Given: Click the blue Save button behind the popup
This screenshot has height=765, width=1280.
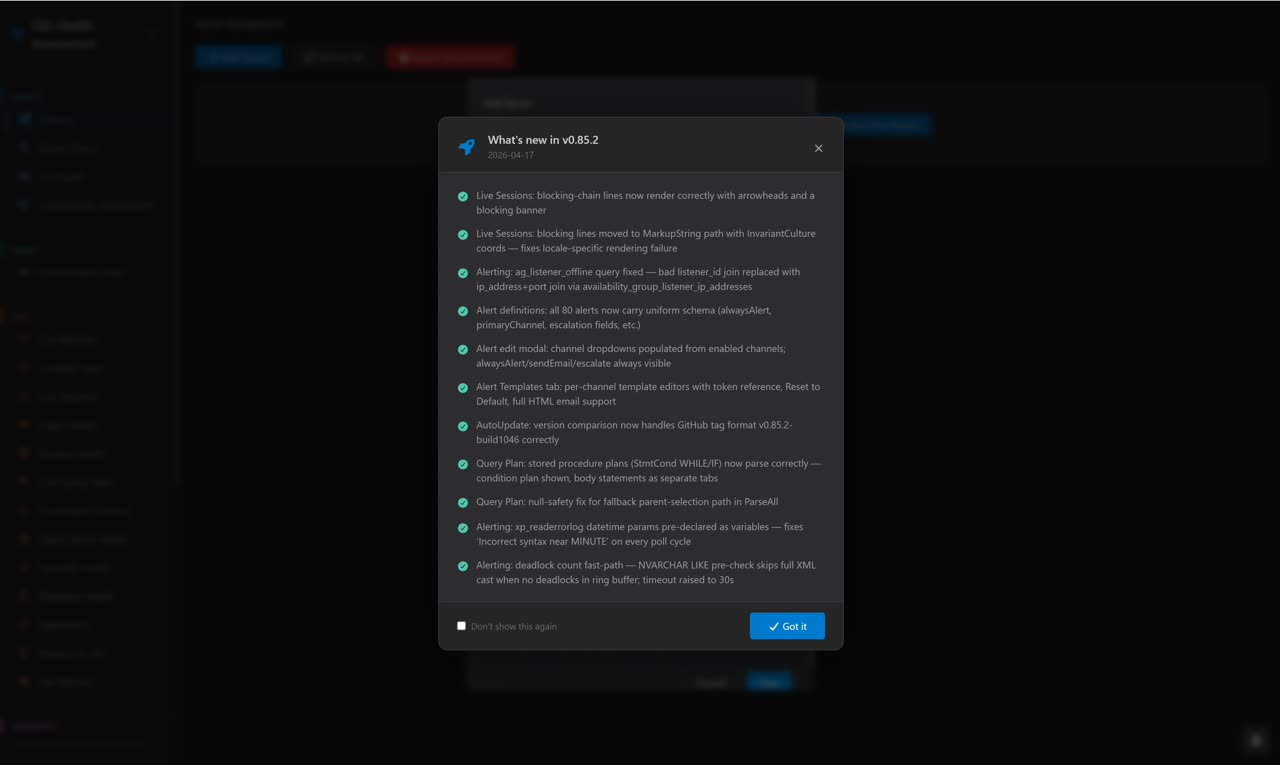Looking at the screenshot, I should 769,681.
